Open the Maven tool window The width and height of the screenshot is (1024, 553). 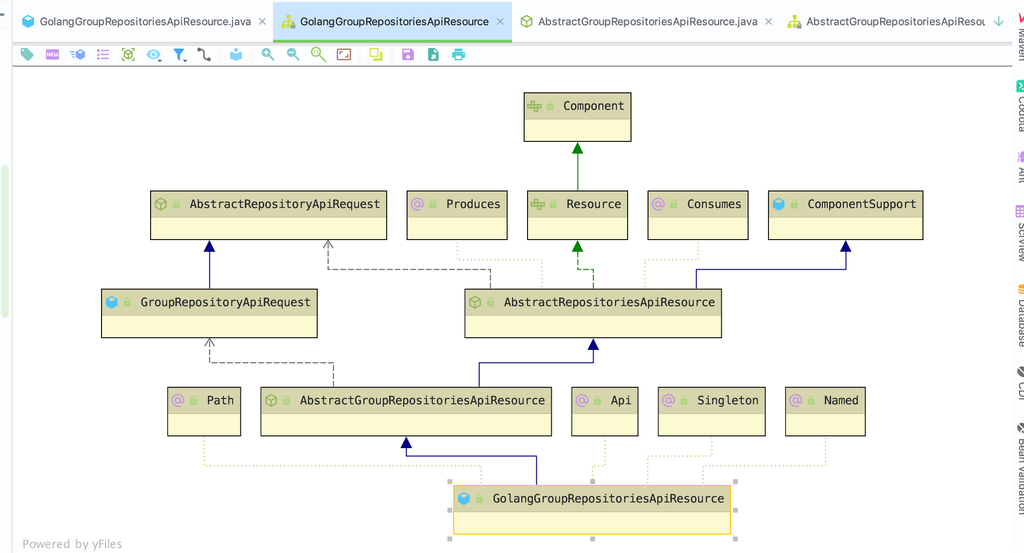(1019, 40)
